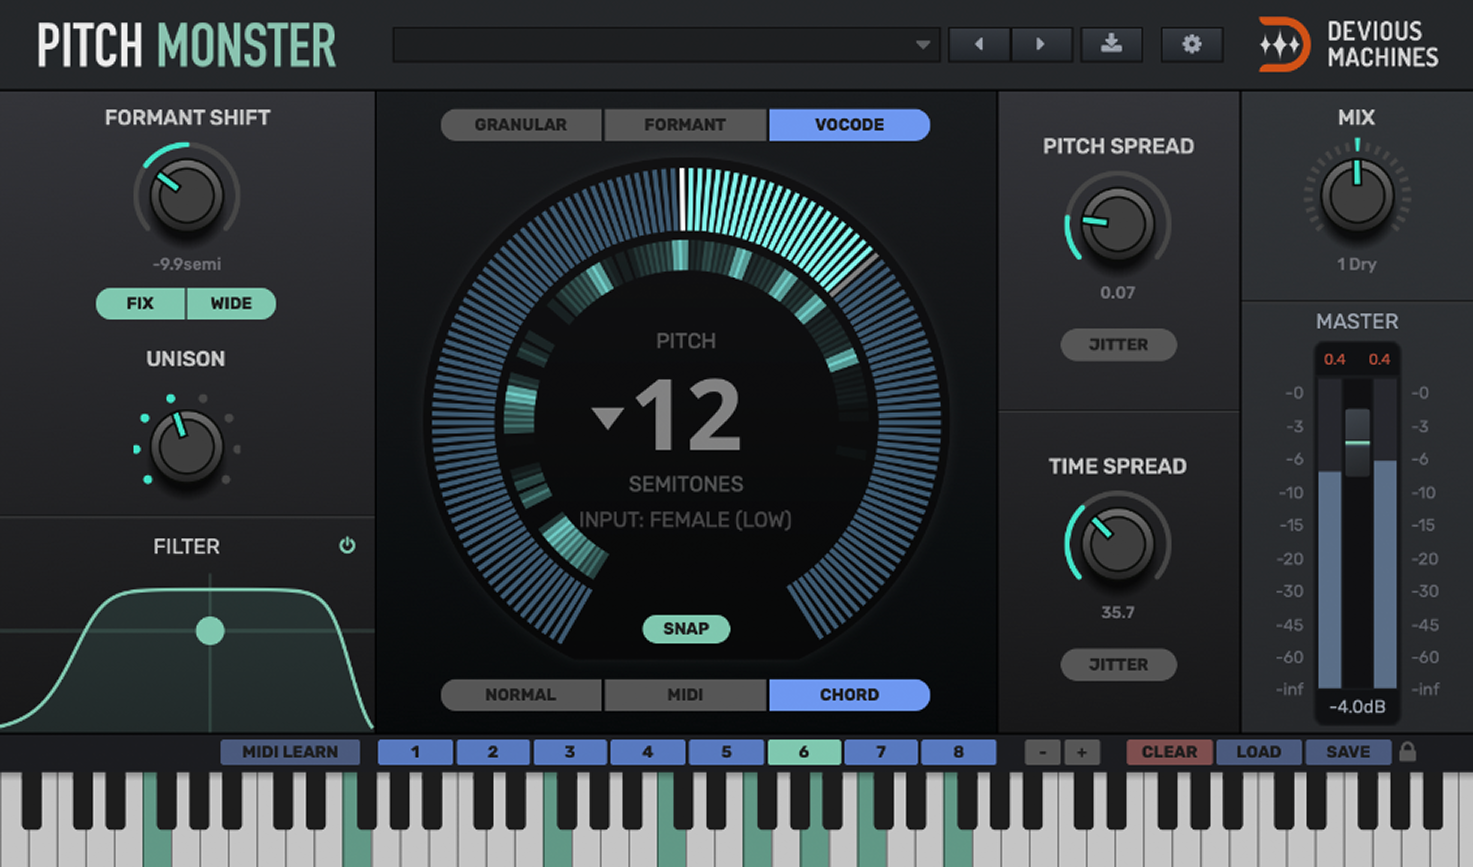Select chord slot 5
Viewport: 1473px width, 867px height.
pyautogui.click(x=726, y=752)
